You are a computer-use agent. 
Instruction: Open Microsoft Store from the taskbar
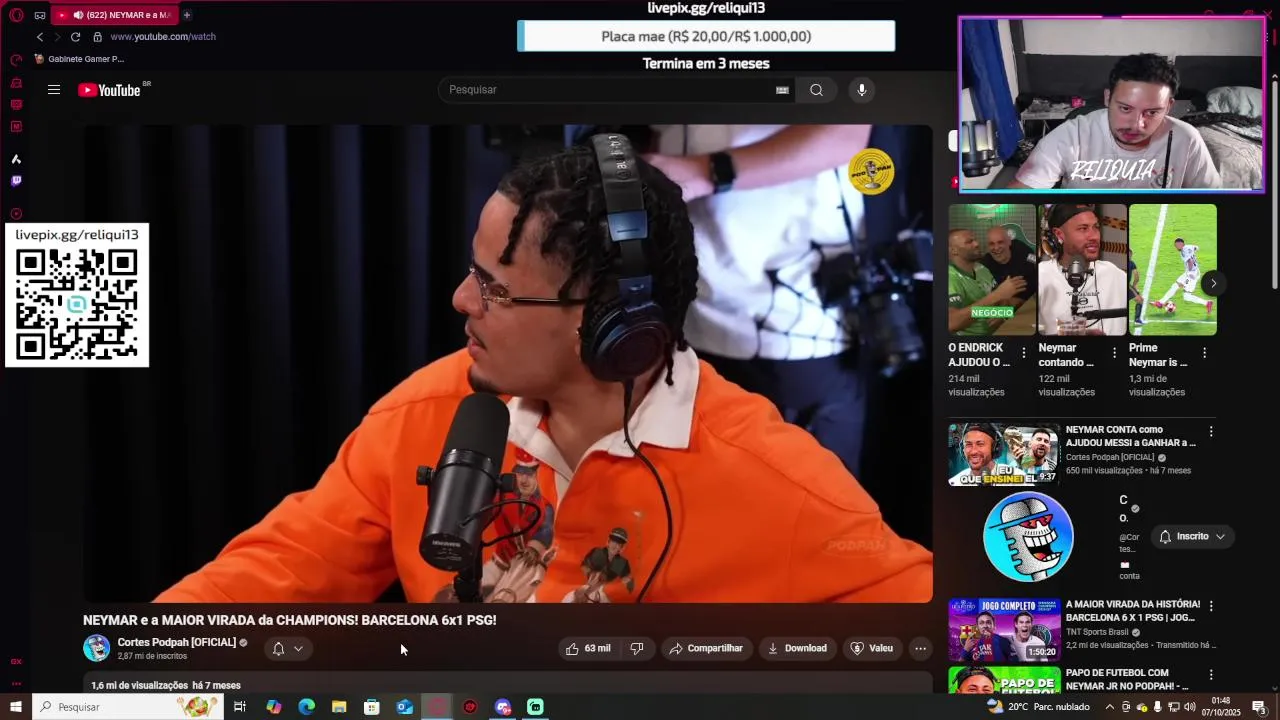[372, 707]
